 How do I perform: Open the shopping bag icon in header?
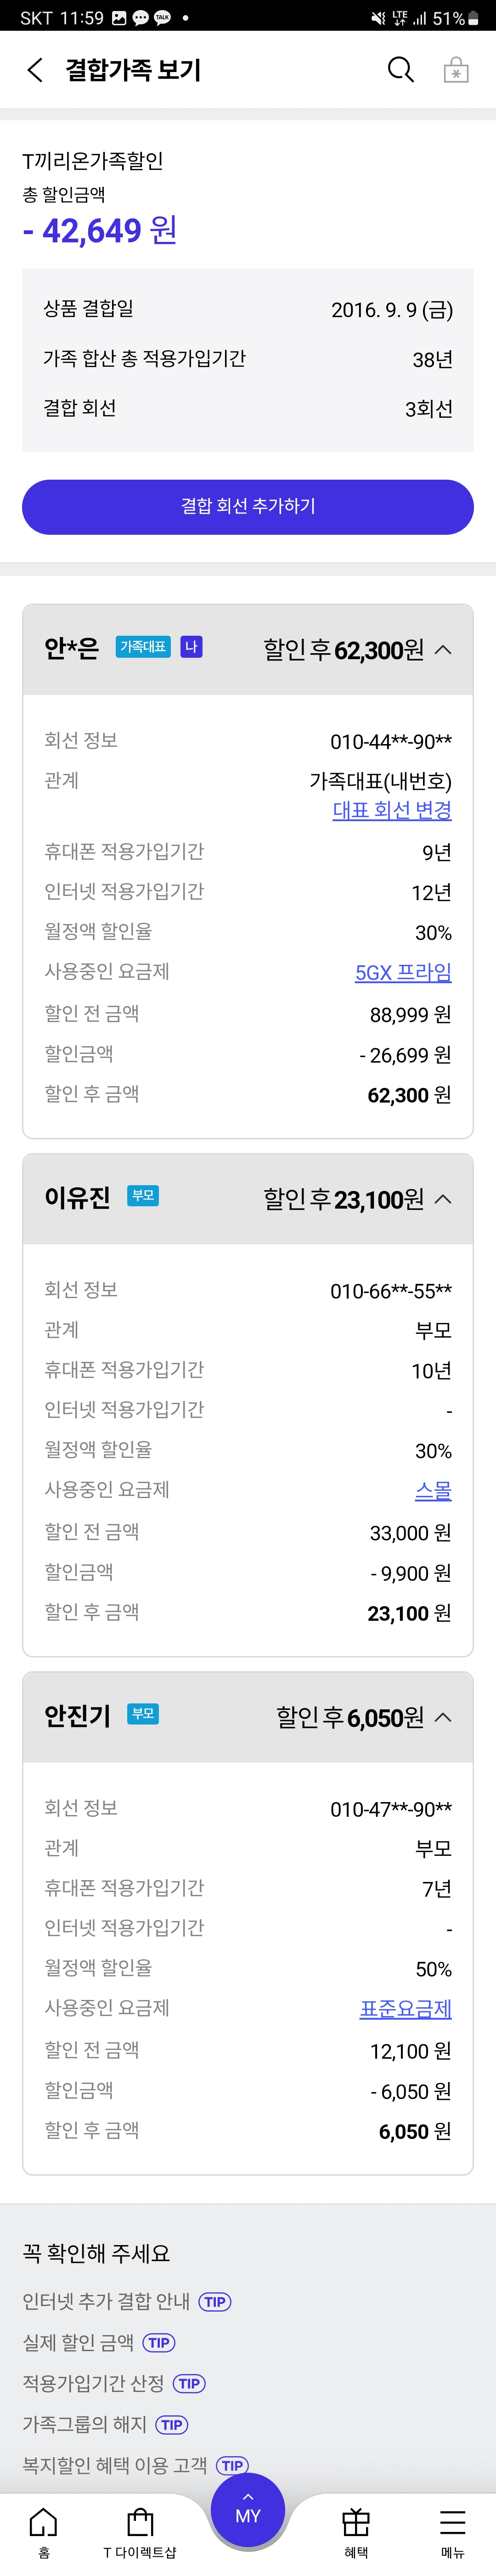(x=456, y=70)
